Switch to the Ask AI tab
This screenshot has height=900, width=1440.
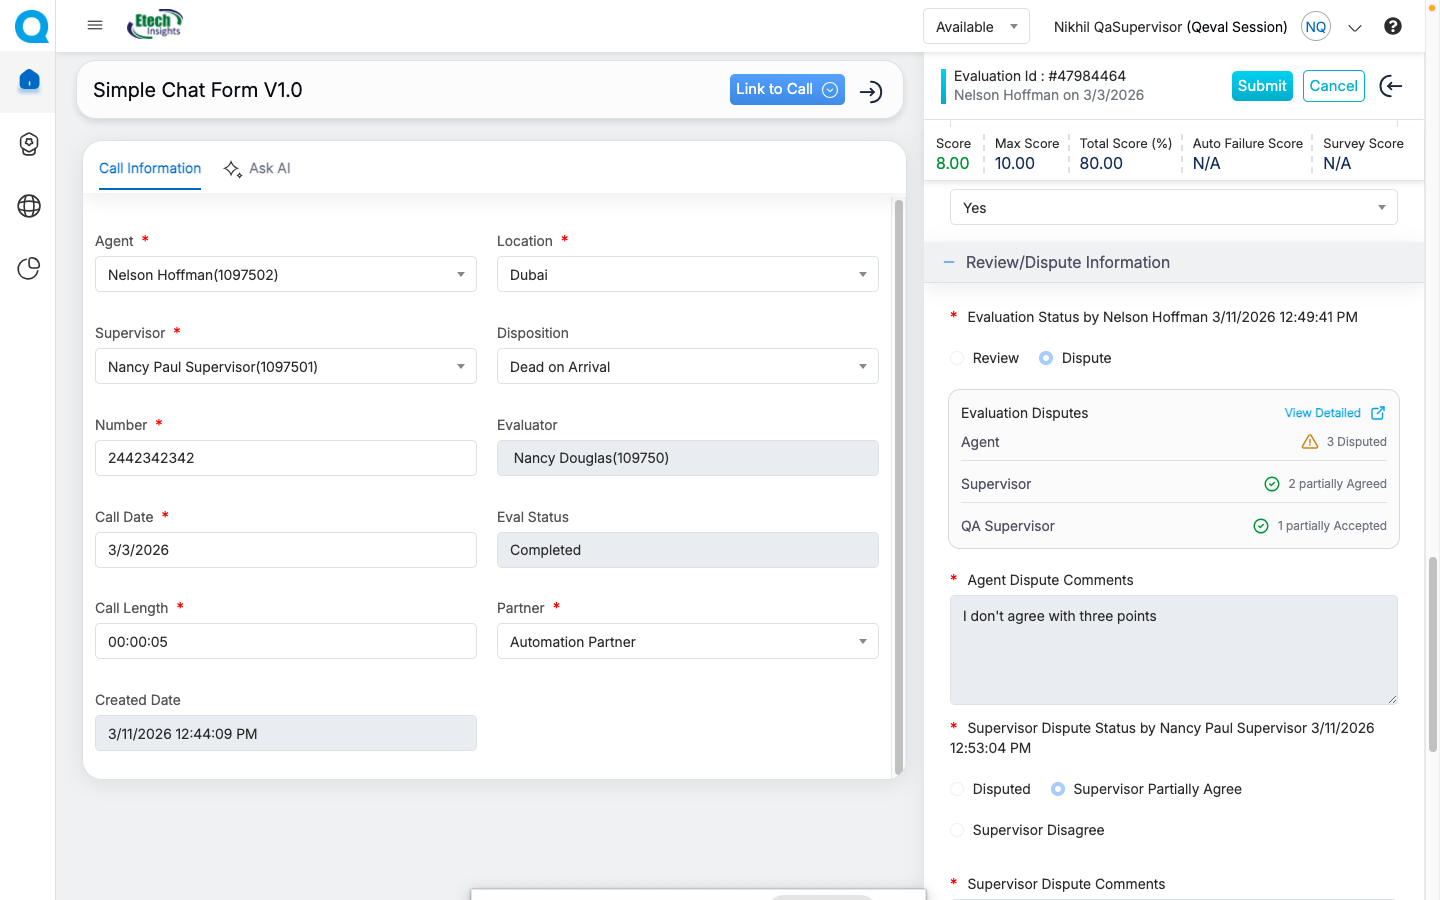pyautogui.click(x=258, y=168)
